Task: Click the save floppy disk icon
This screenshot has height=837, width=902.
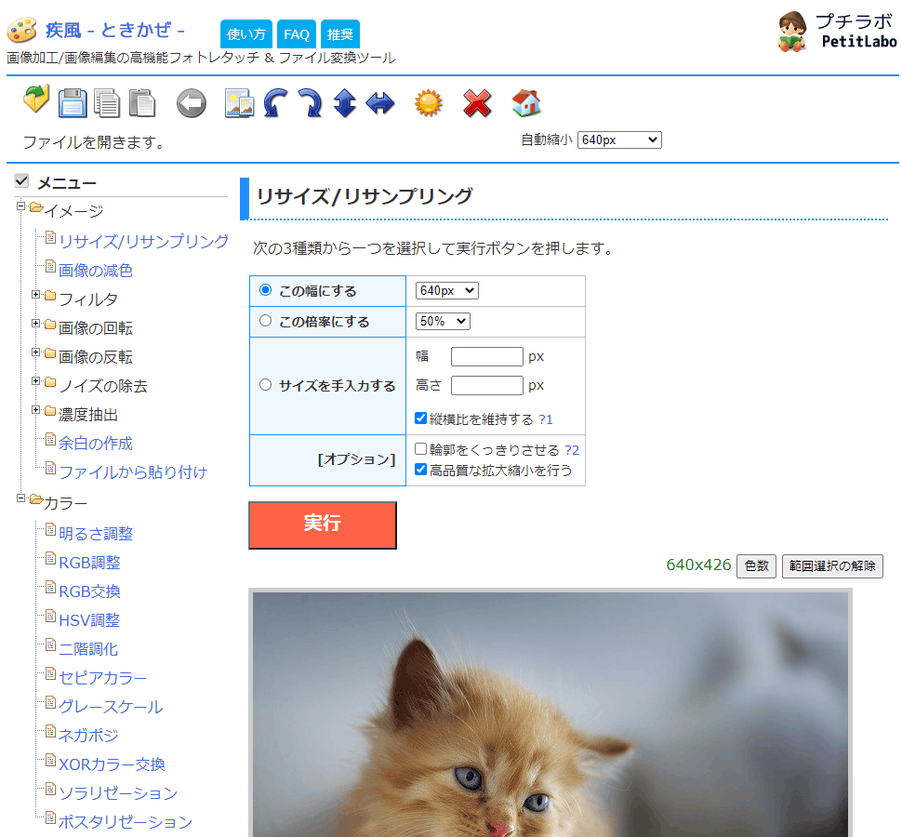Action: click(x=72, y=103)
